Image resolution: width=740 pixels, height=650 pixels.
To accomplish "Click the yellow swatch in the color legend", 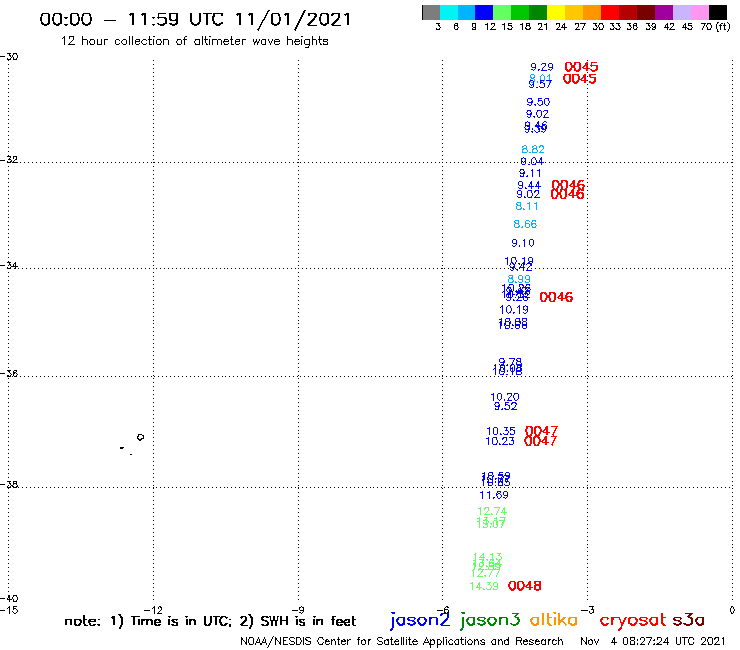I will (556, 12).
